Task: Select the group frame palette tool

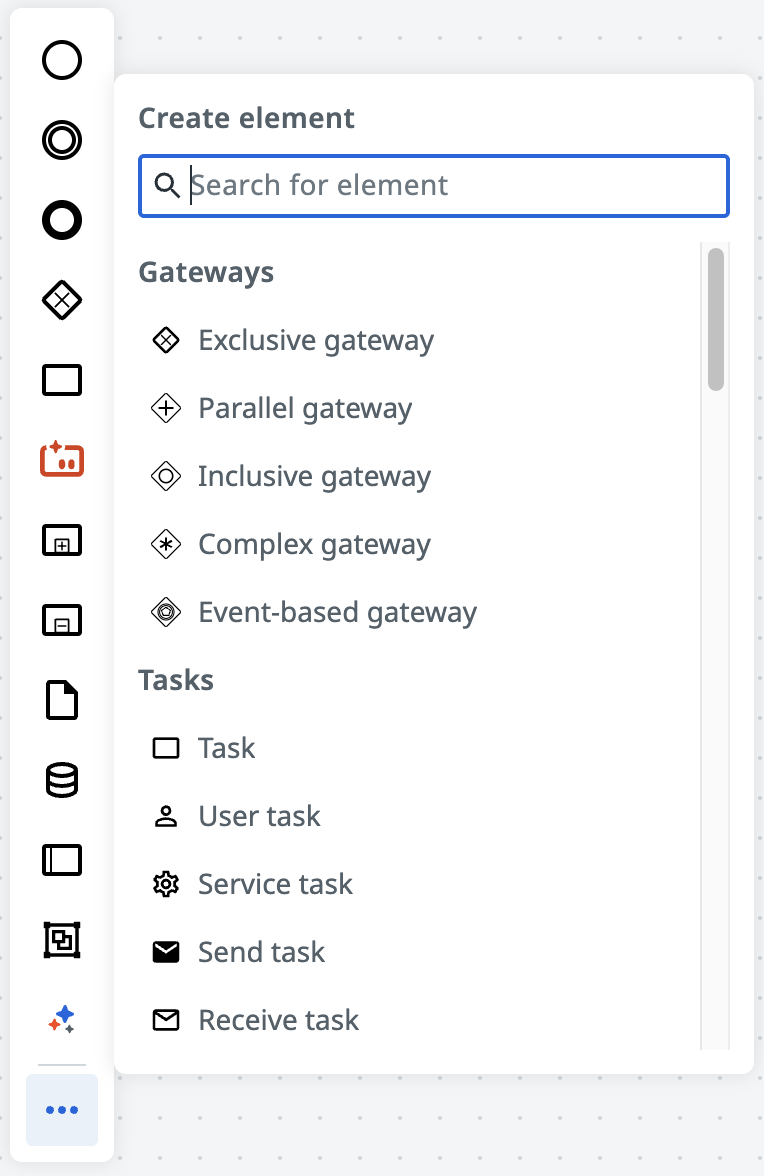Action: click(x=61, y=940)
